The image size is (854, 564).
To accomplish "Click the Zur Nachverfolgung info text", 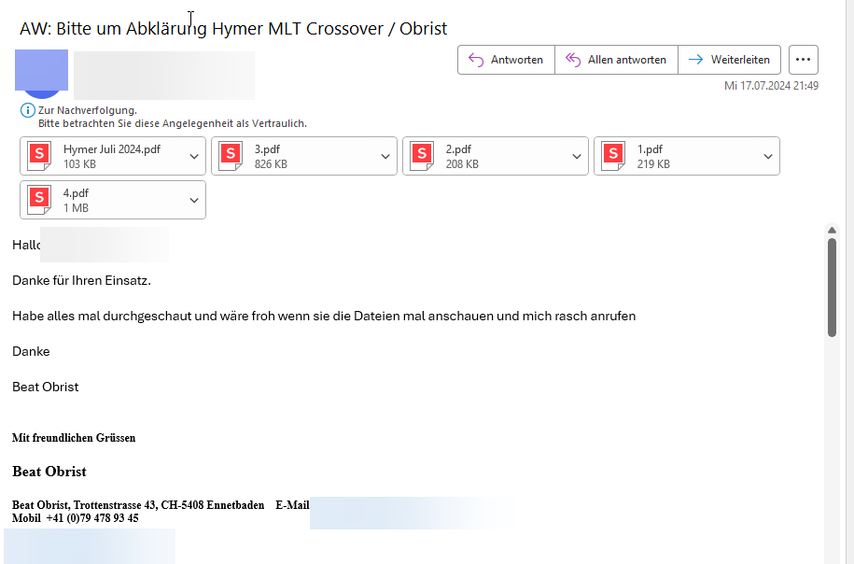I will (88, 110).
